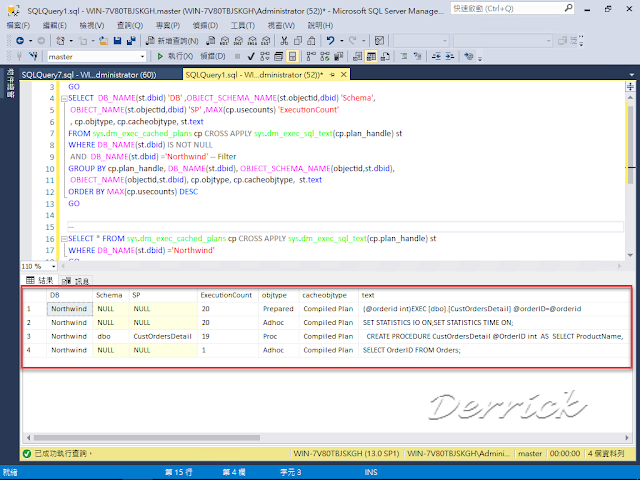Click the Display Estimated Execution Plan icon
This screenshot has width=640, height=480.
click(x=265, y=56)
